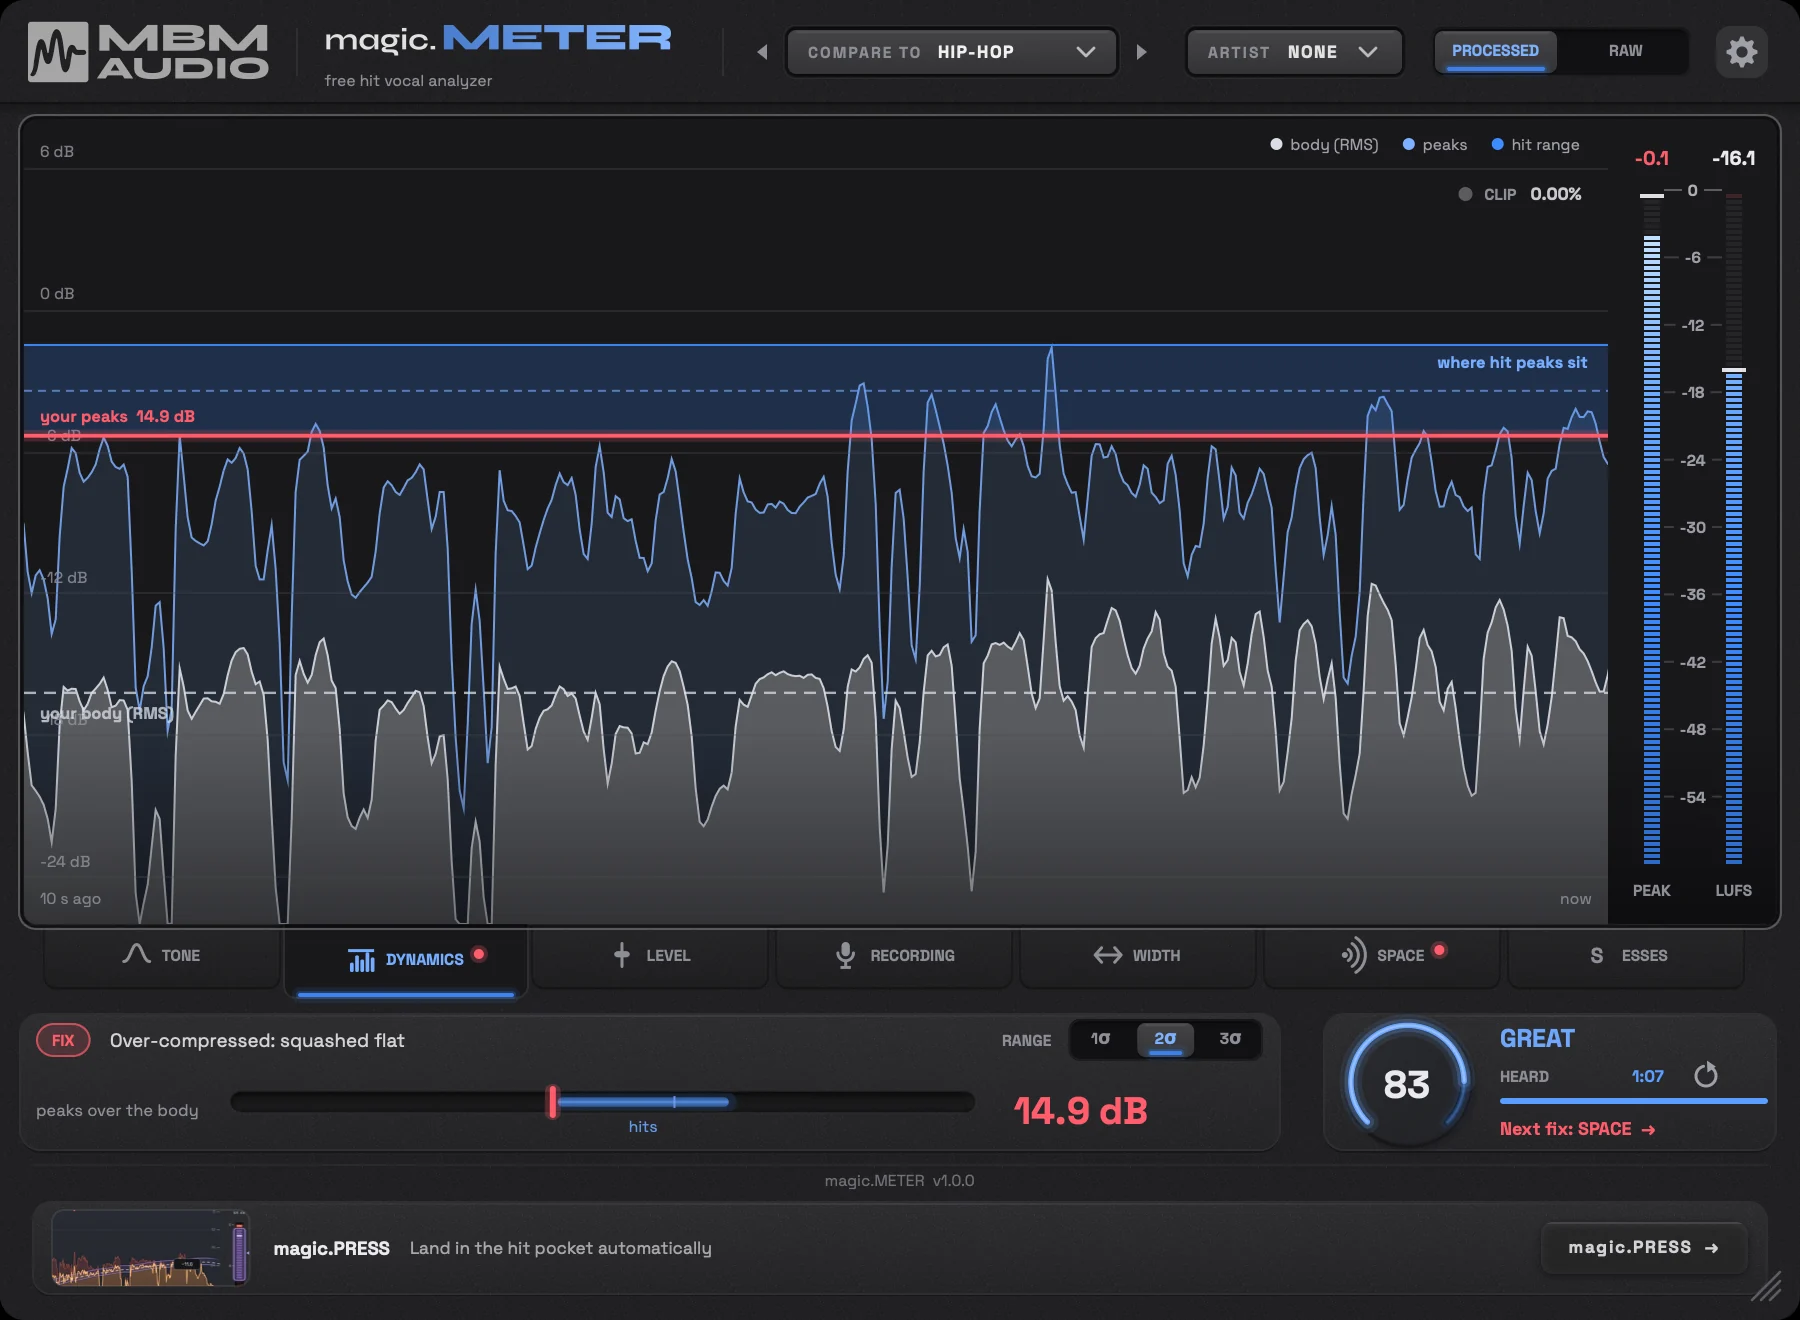Select the 1σ range option
The image size is (1800, 1320).
(x=1100, y=1039)
